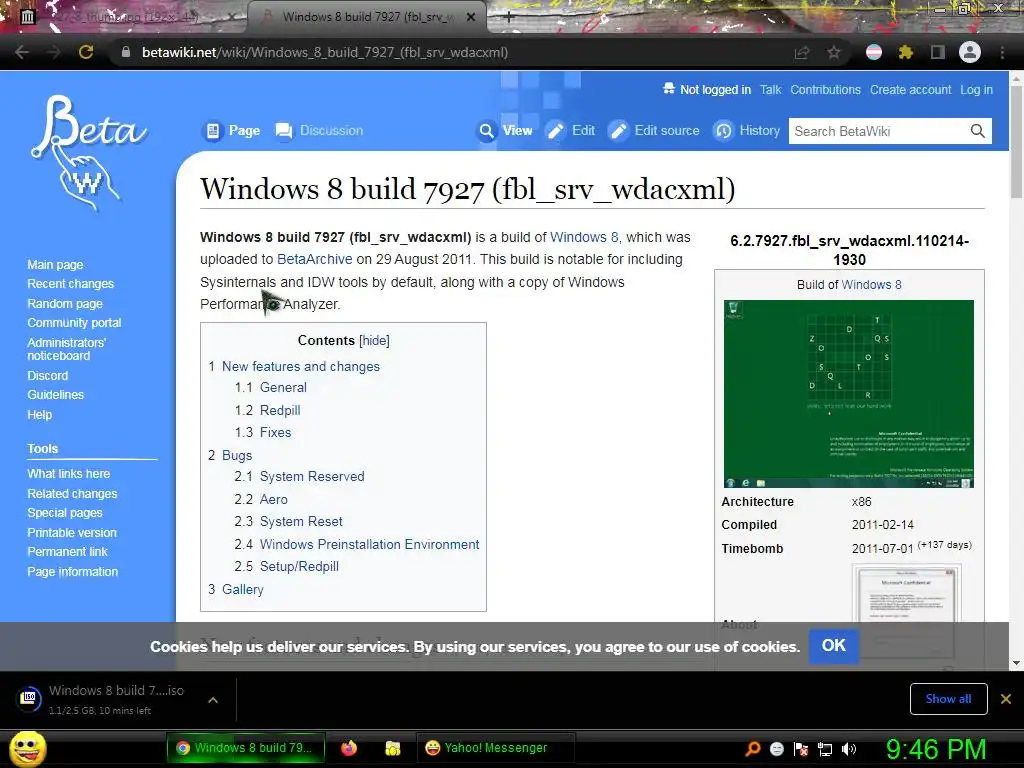
Task: Open Printable version
Action: [x=72, y=533]
